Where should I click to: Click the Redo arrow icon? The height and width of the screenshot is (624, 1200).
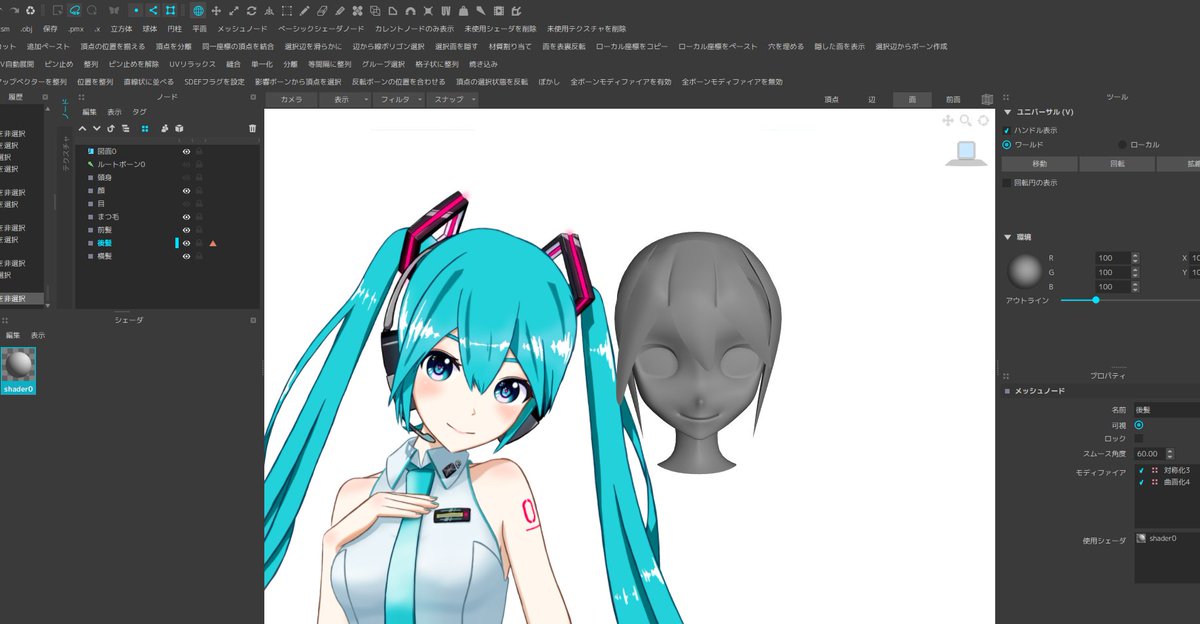click(x=14, y=10)
